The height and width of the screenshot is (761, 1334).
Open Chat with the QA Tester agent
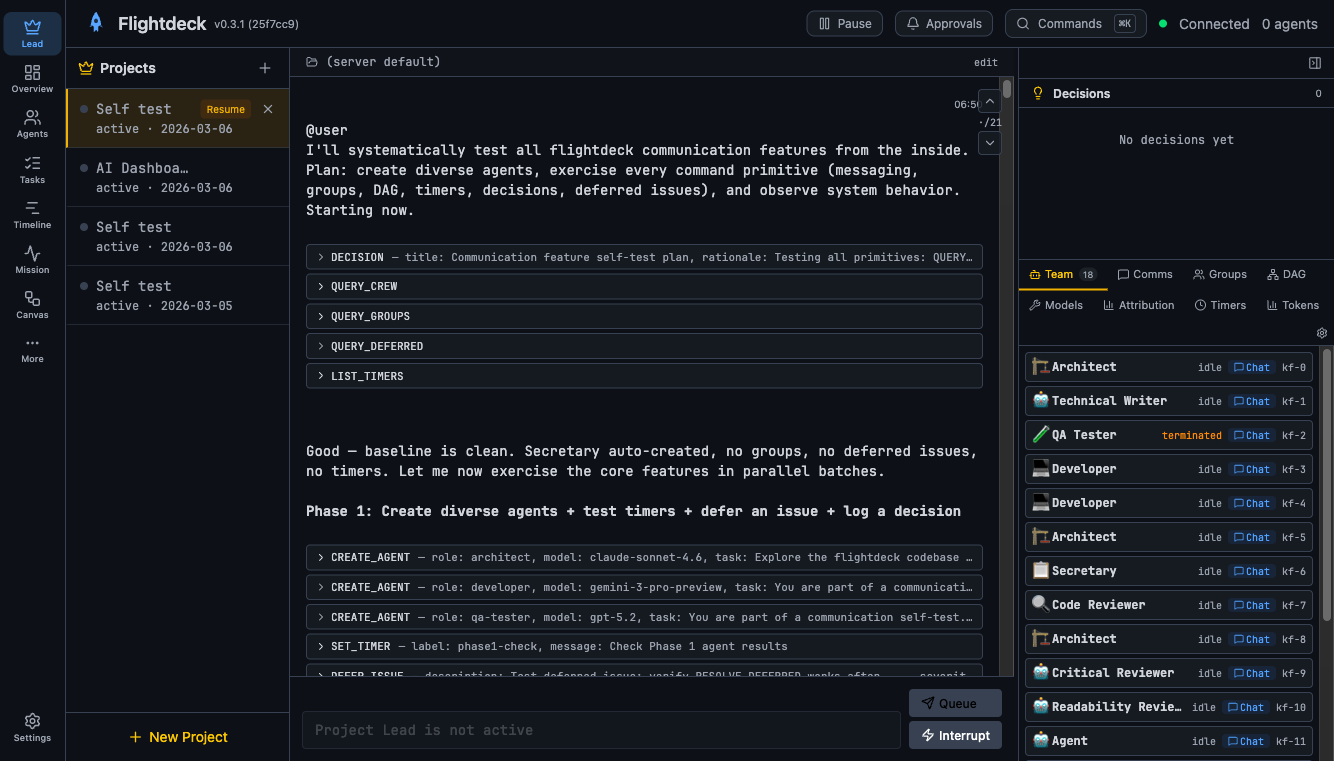pyautogui.click(x=1251, y=435)
